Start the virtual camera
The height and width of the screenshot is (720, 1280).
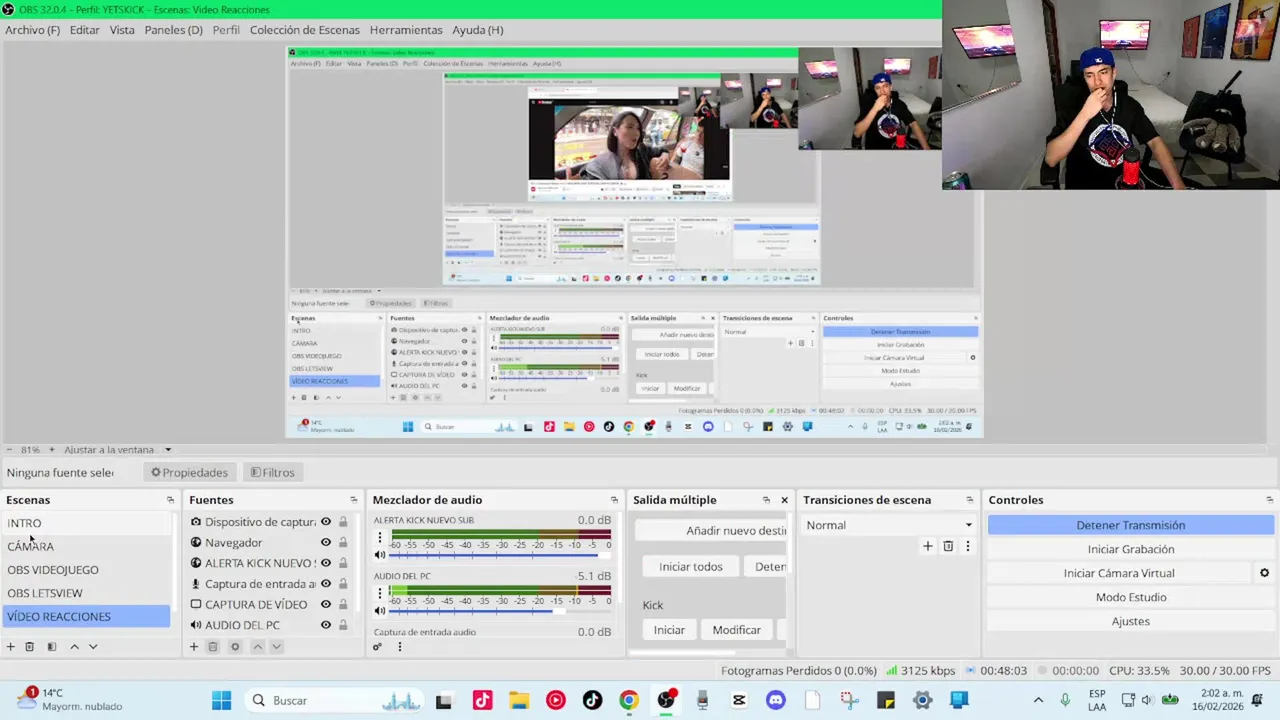point(1119,573)
